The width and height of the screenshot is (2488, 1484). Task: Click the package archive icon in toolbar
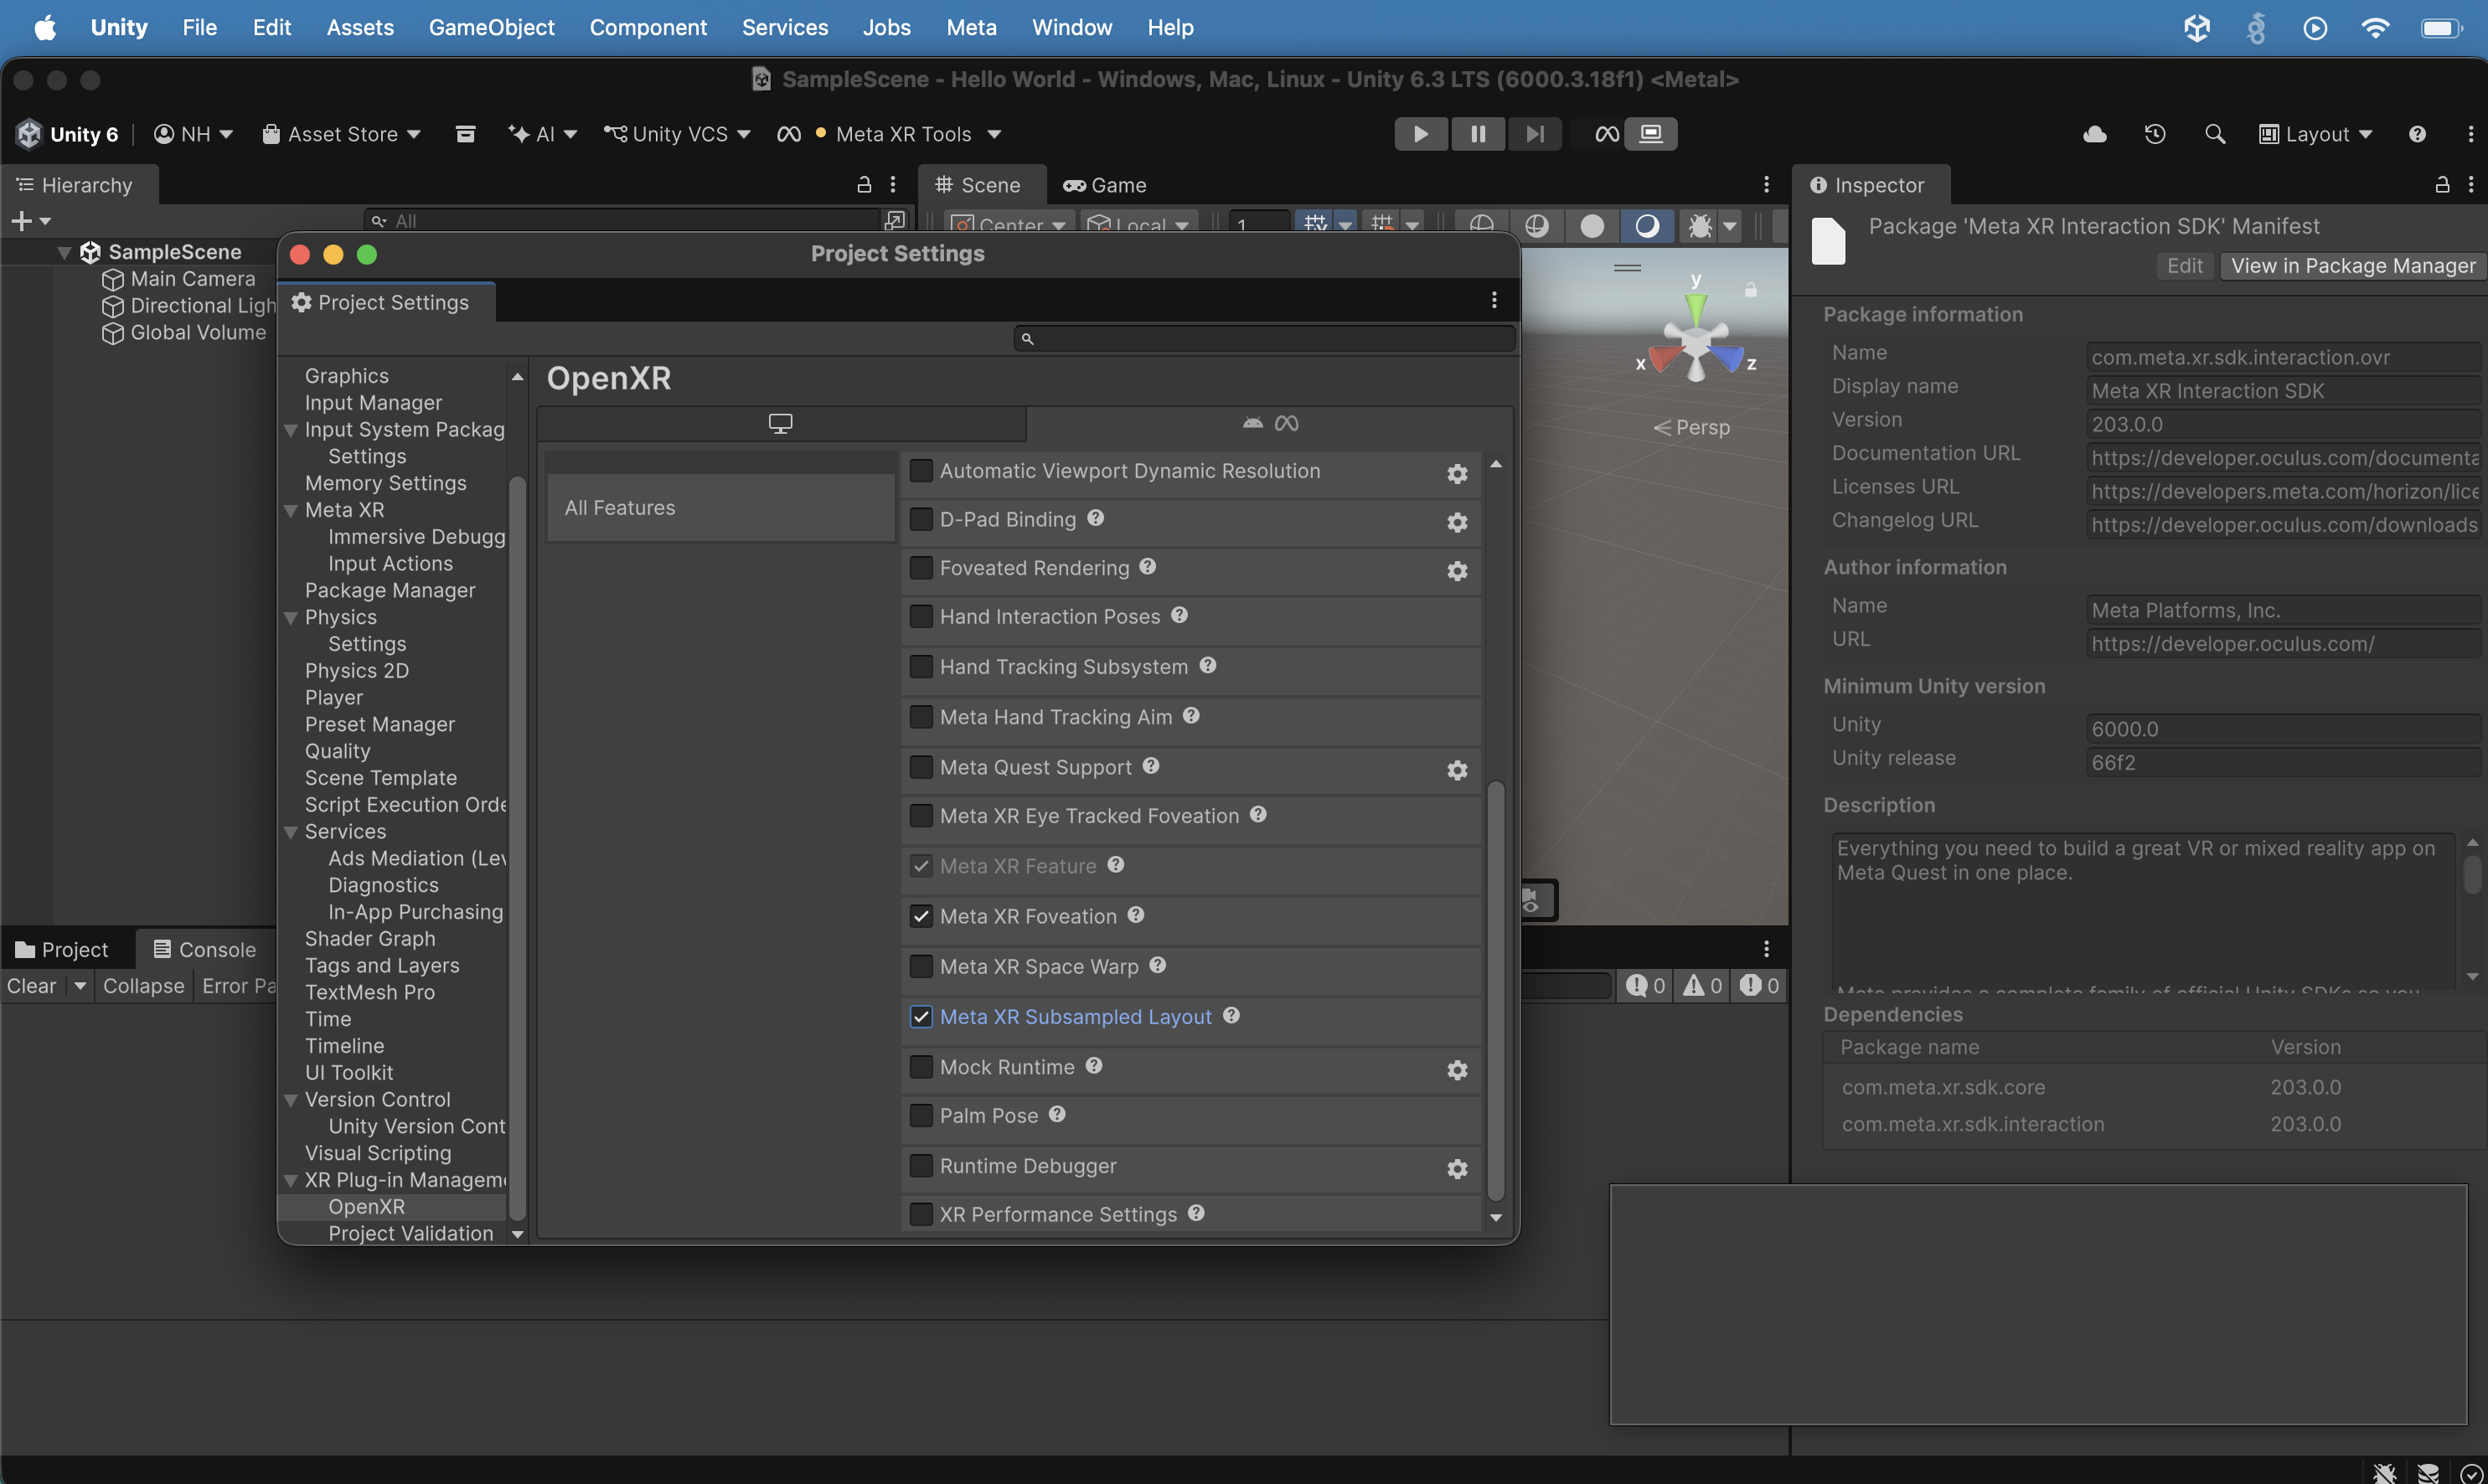pyautogui.click(x=465, y=134)
